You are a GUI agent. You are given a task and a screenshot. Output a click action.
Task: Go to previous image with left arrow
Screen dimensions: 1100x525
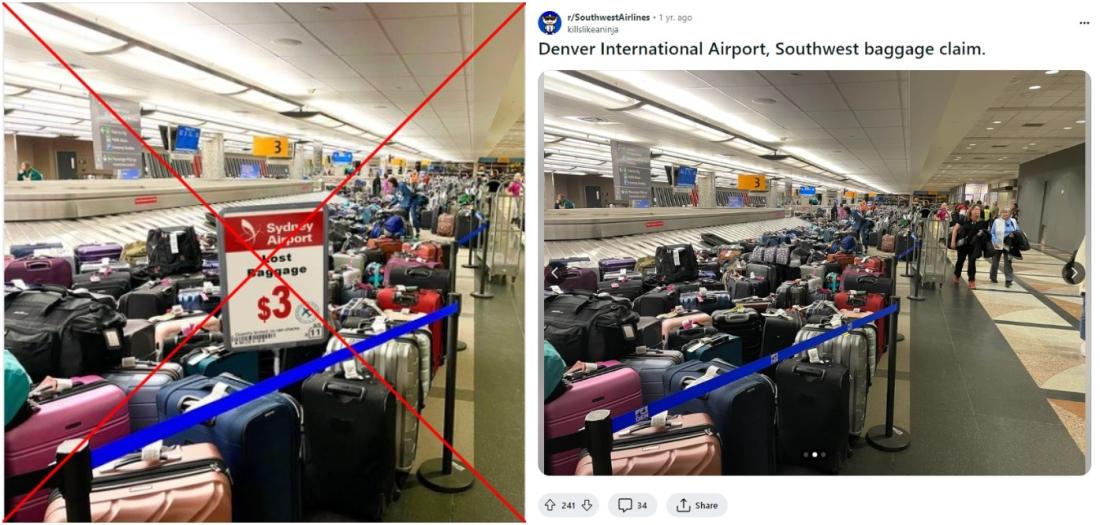click(x=556, y=272)
